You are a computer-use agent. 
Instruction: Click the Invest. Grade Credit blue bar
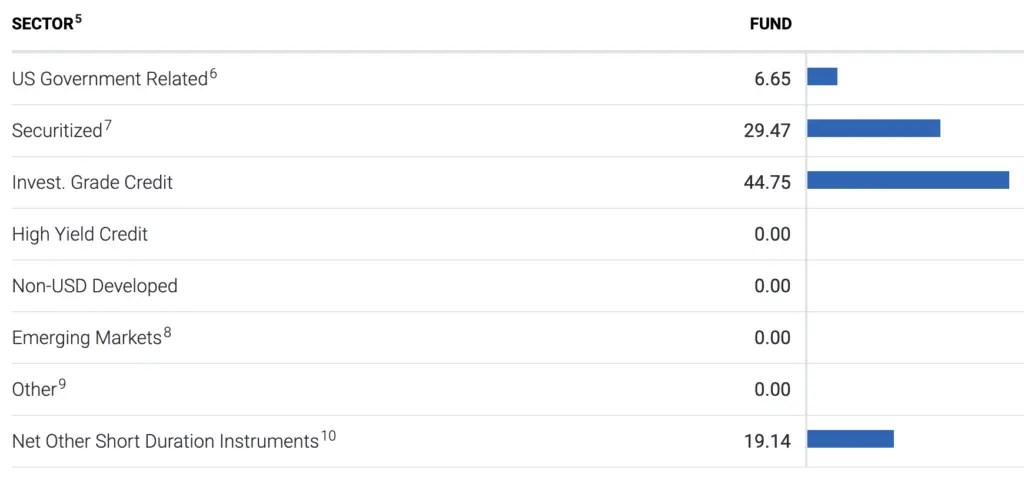pos(908,180)
